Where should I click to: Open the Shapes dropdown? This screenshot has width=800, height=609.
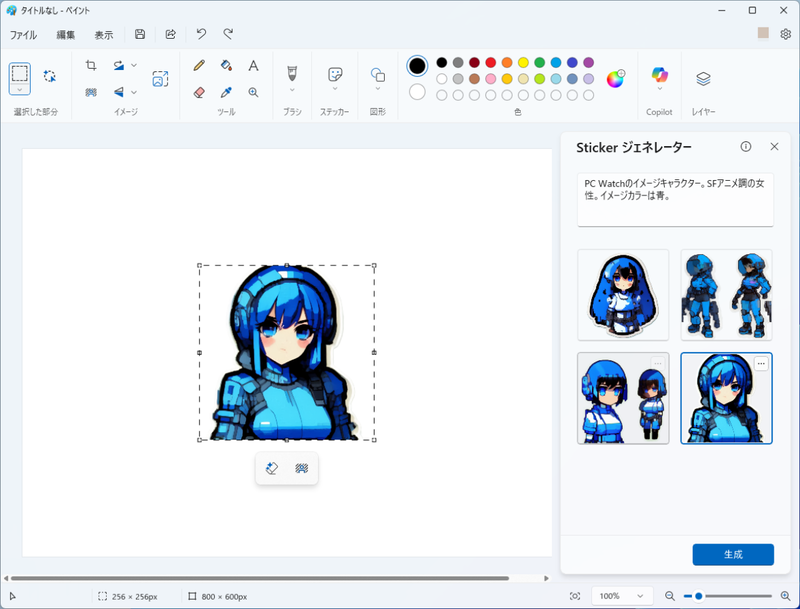[x=377, y=90]
